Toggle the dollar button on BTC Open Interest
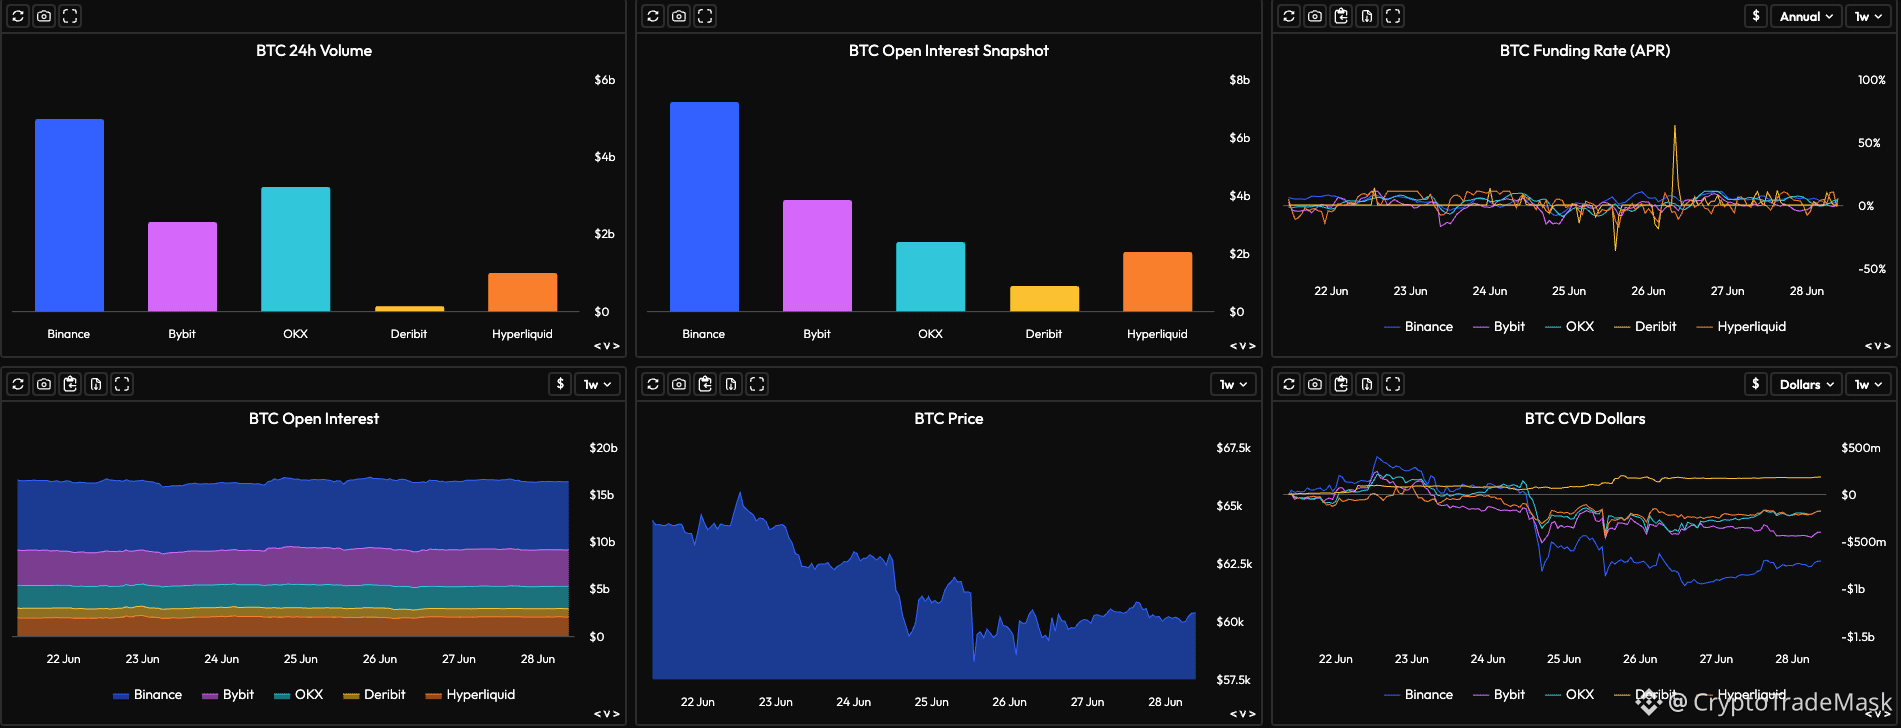Image resolution: width=1901 pixels, height=728 pixels. 560,384
